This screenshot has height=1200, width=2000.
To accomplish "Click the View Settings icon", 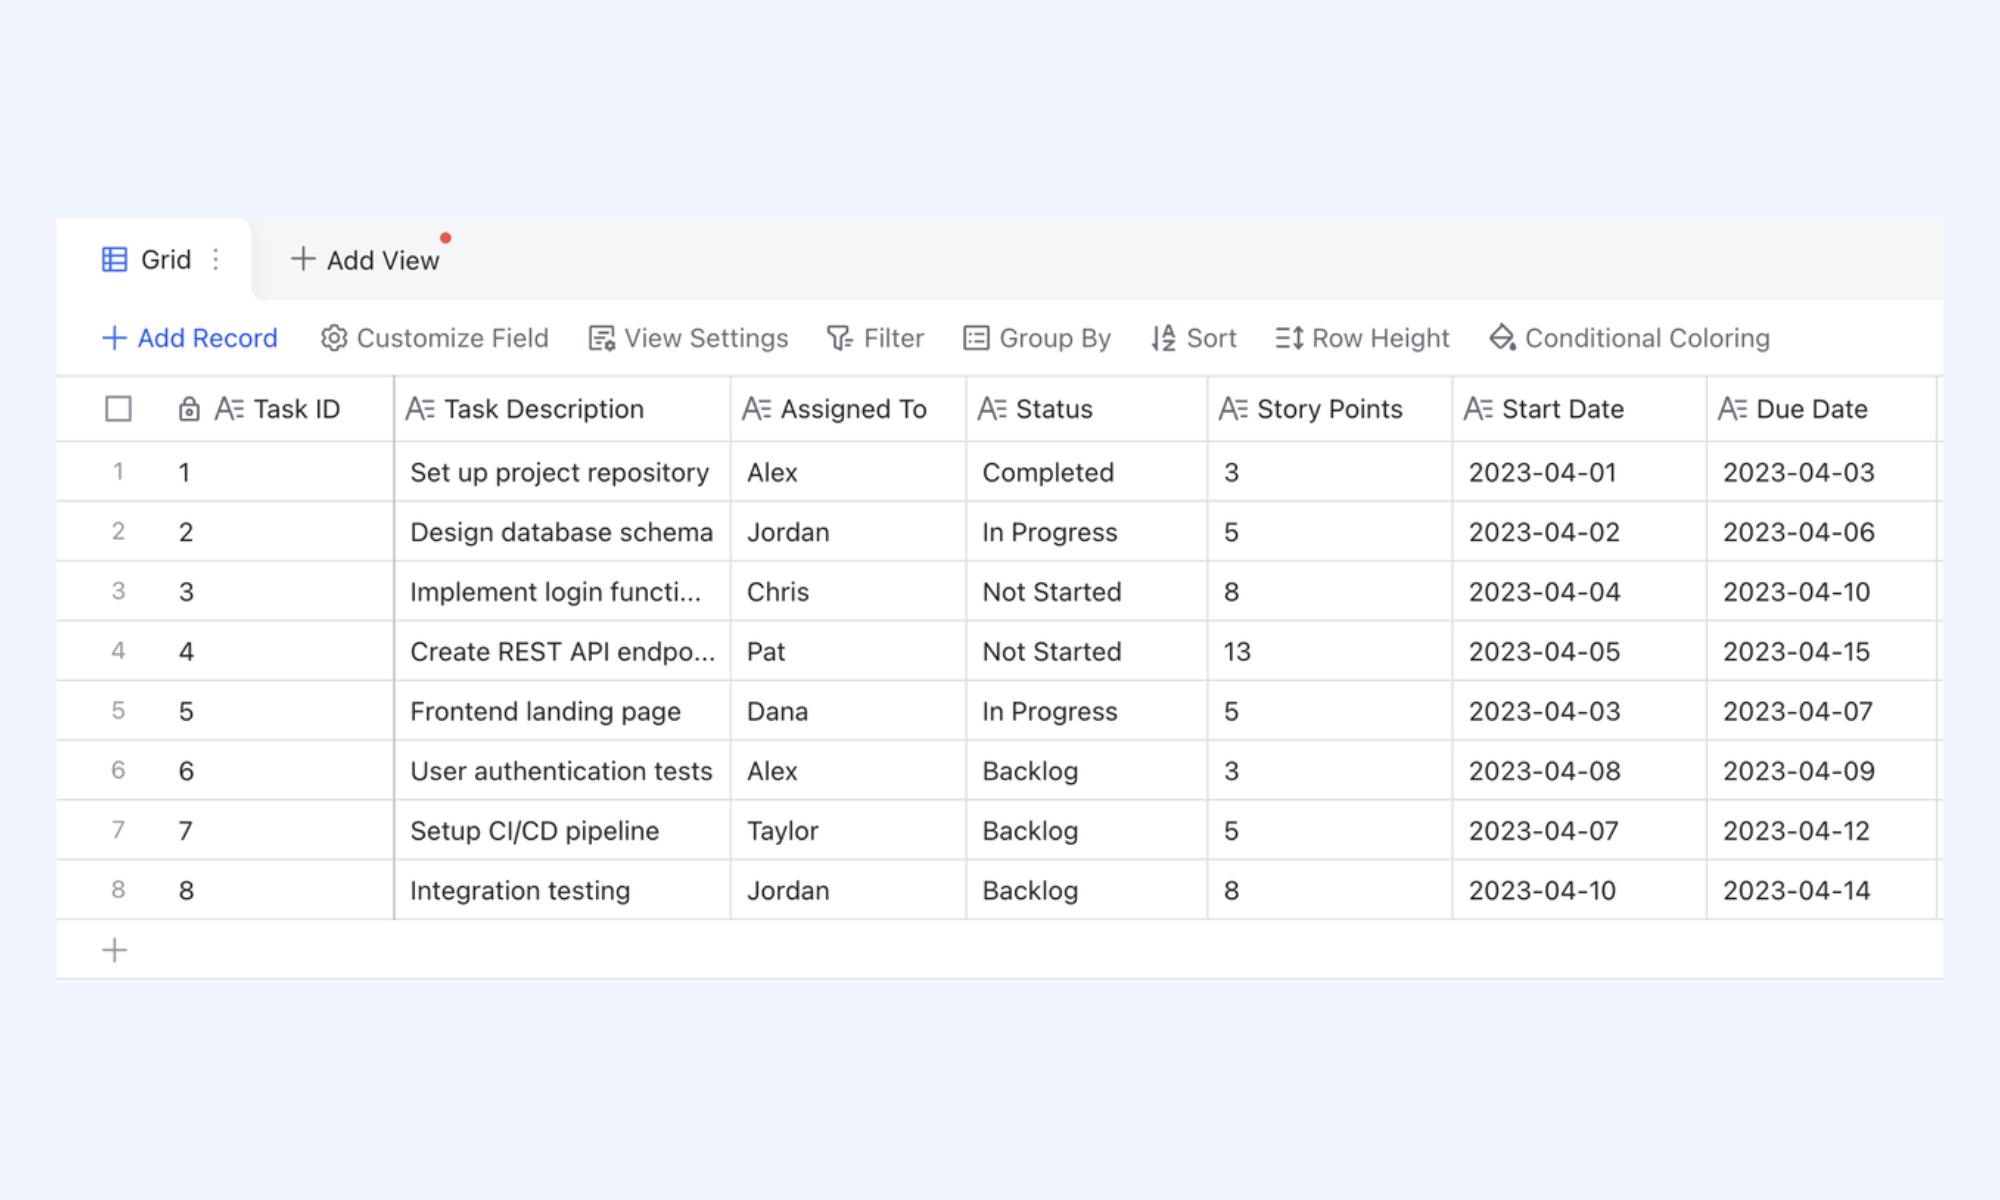I will [602, 338].
